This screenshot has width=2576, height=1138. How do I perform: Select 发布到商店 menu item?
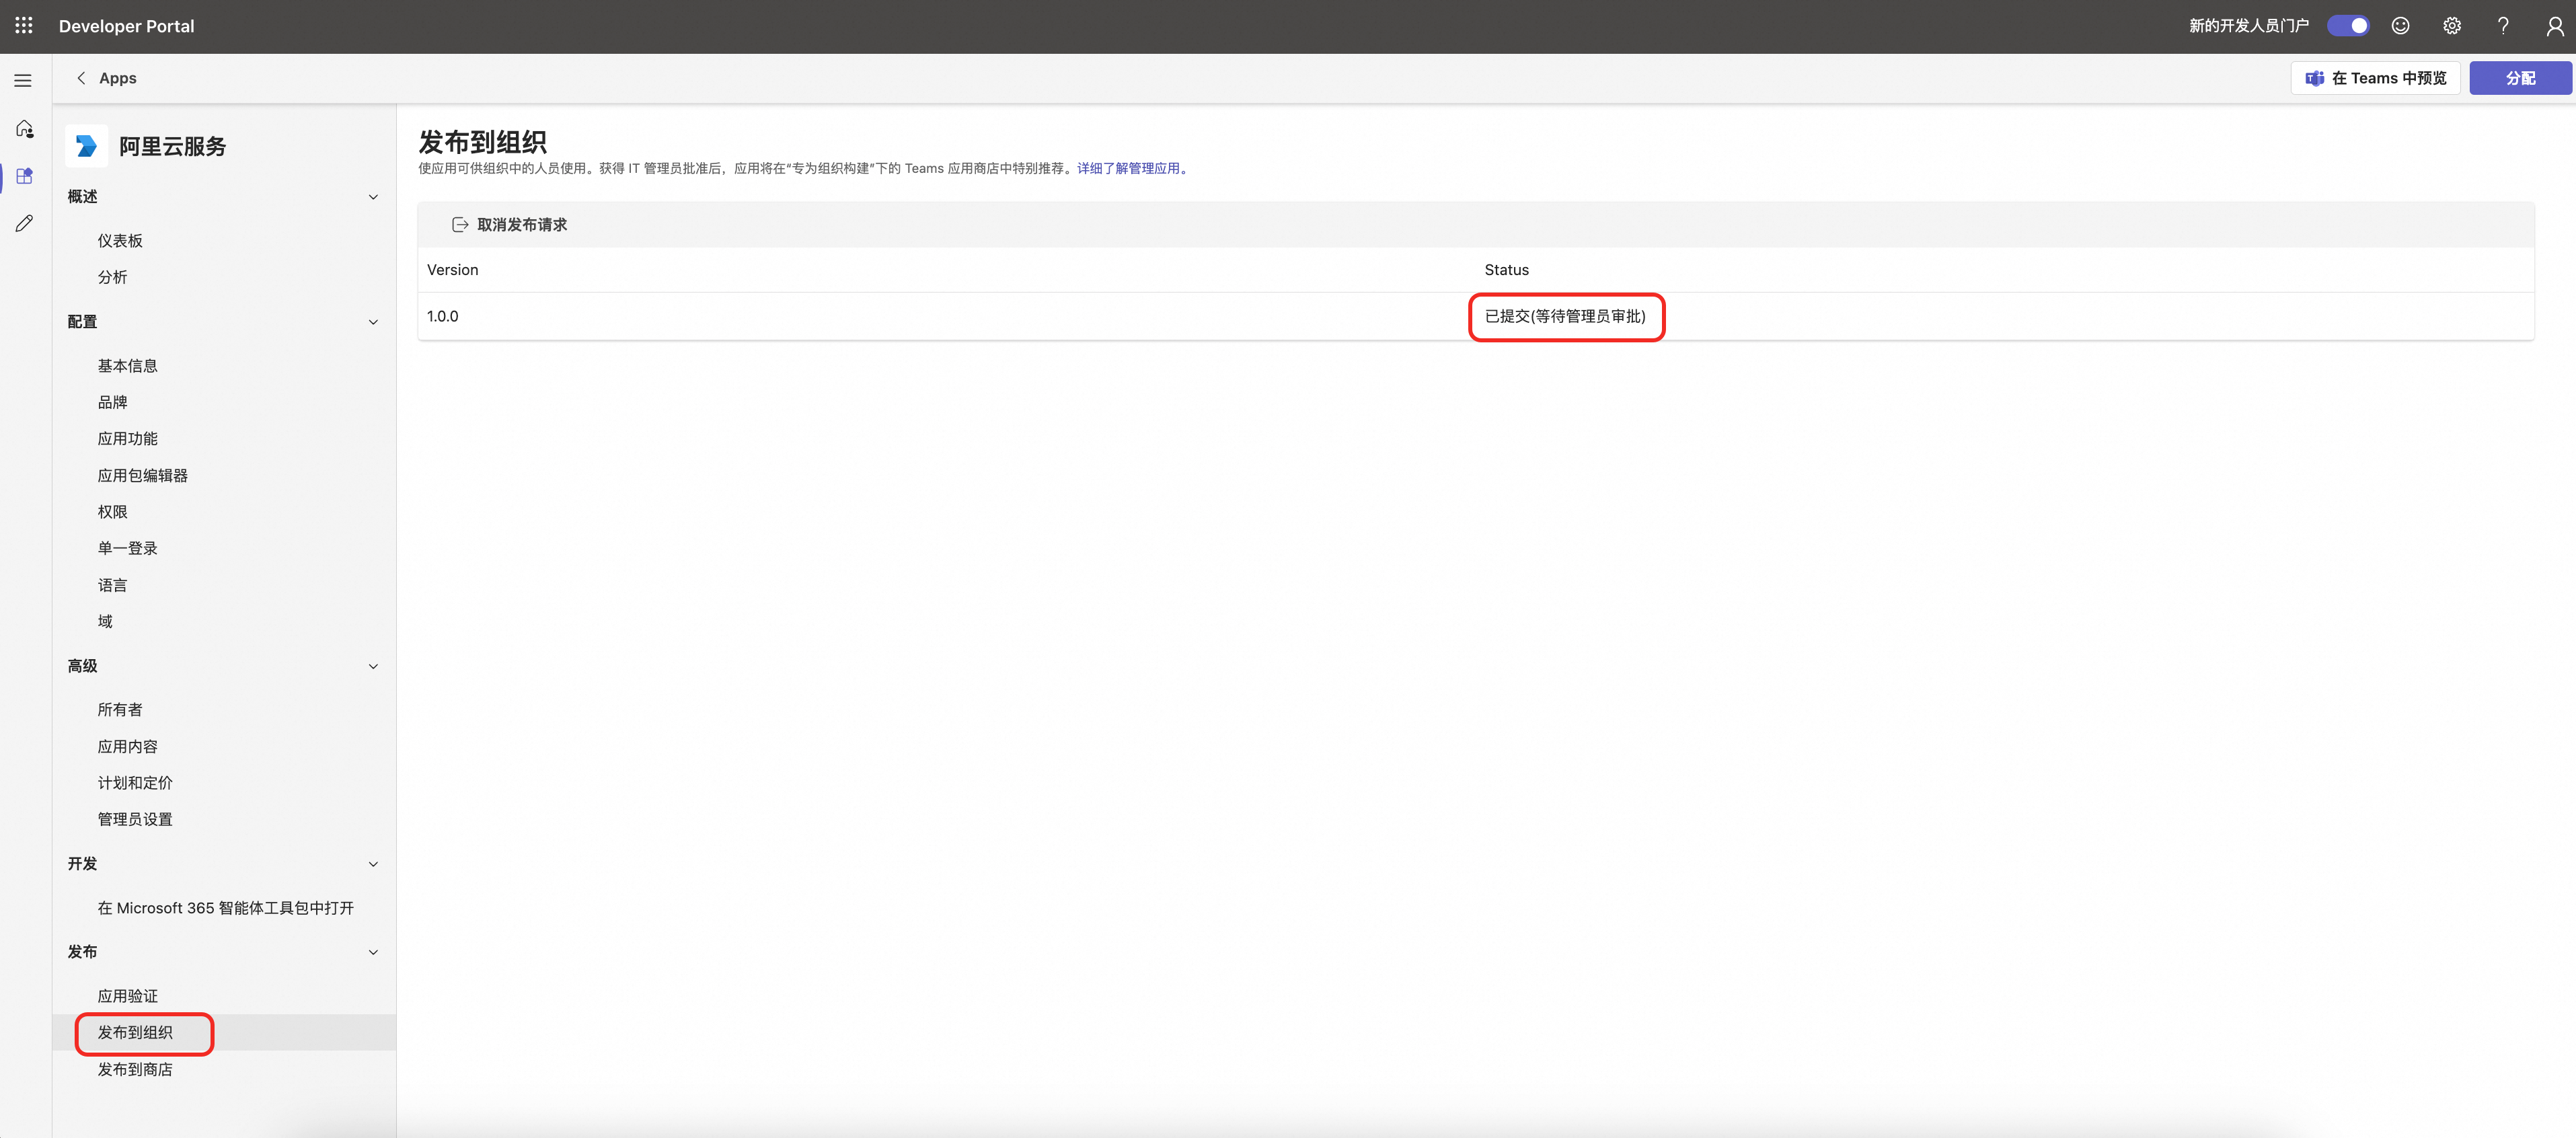pyautogui.click(x=135, y=1069)
